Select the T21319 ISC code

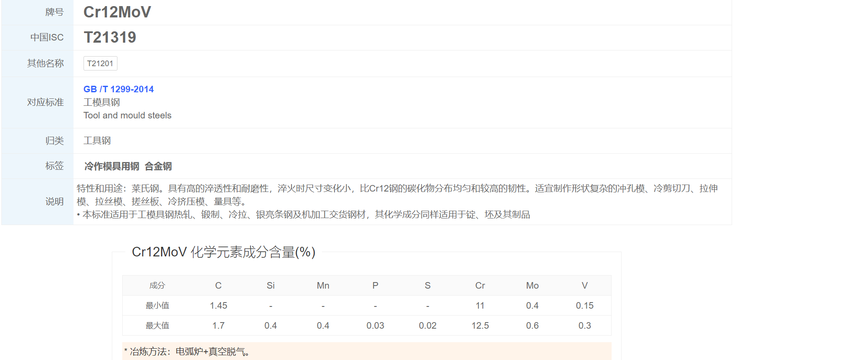pos(110,37)
